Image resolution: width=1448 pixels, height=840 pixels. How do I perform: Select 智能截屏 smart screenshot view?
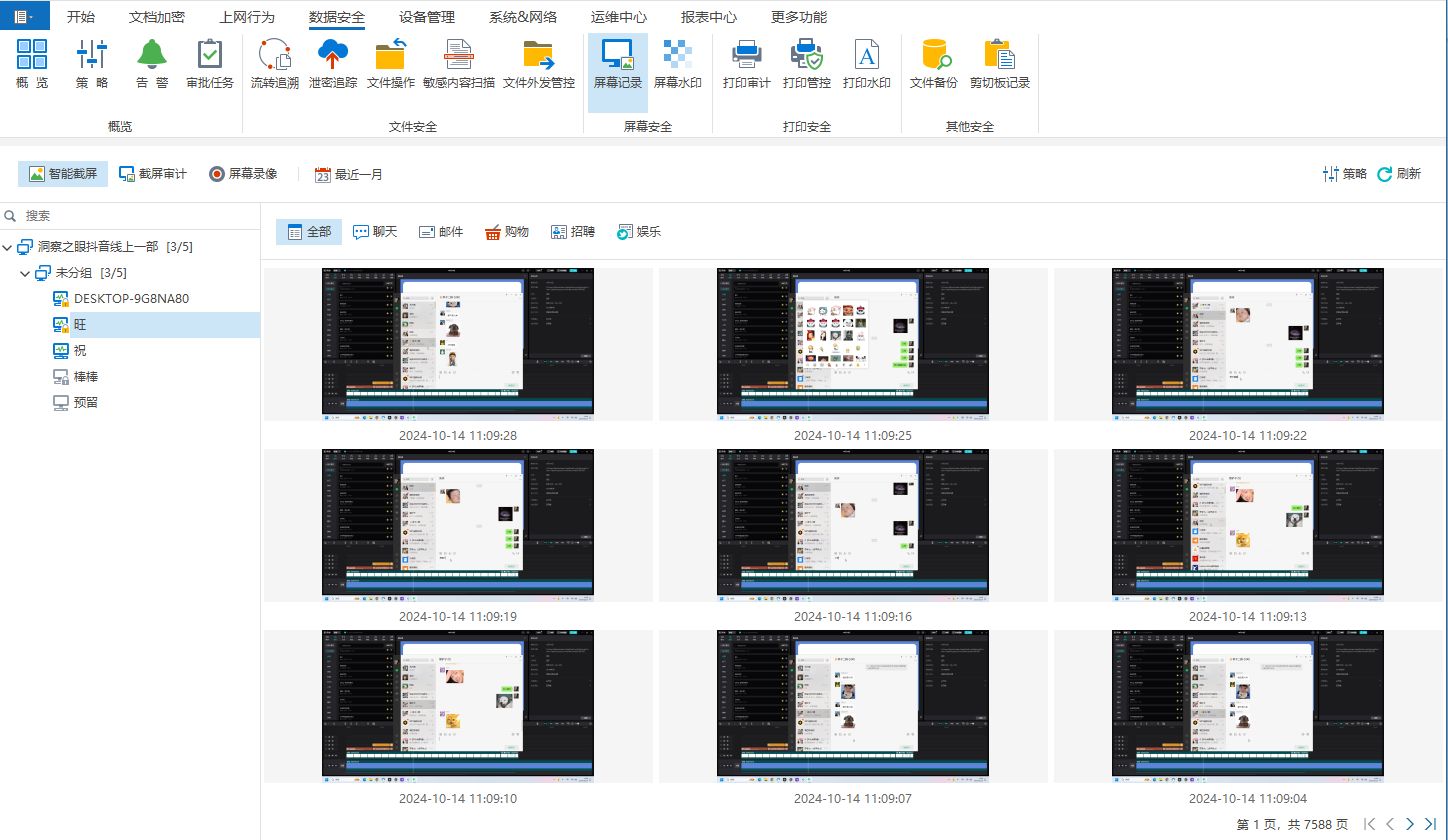click(x=63, y=174)
